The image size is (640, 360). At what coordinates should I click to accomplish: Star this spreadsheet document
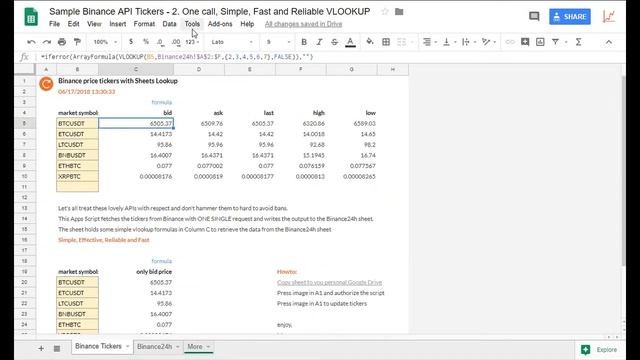point(384,12)
